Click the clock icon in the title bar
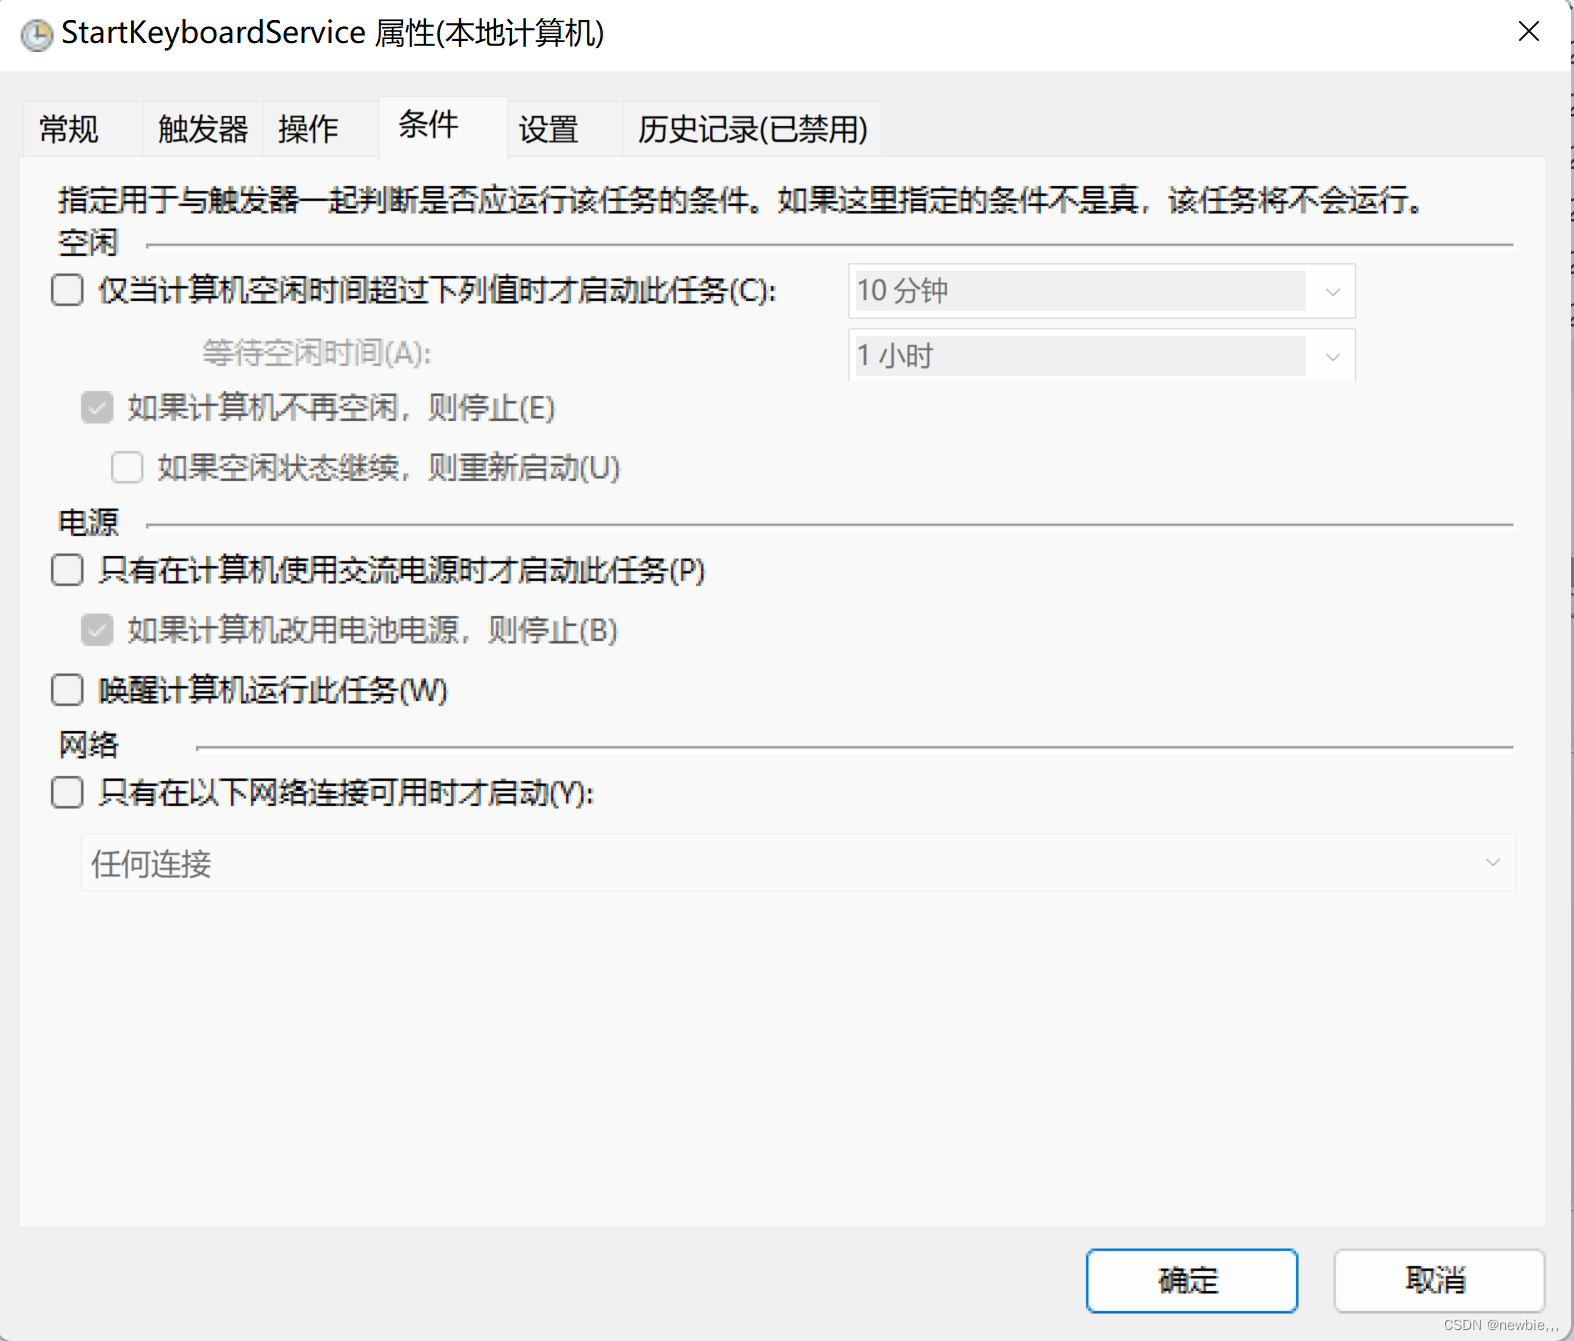Image resolution: width=1574 pixels, height=1341 pixels. (37, 35)
